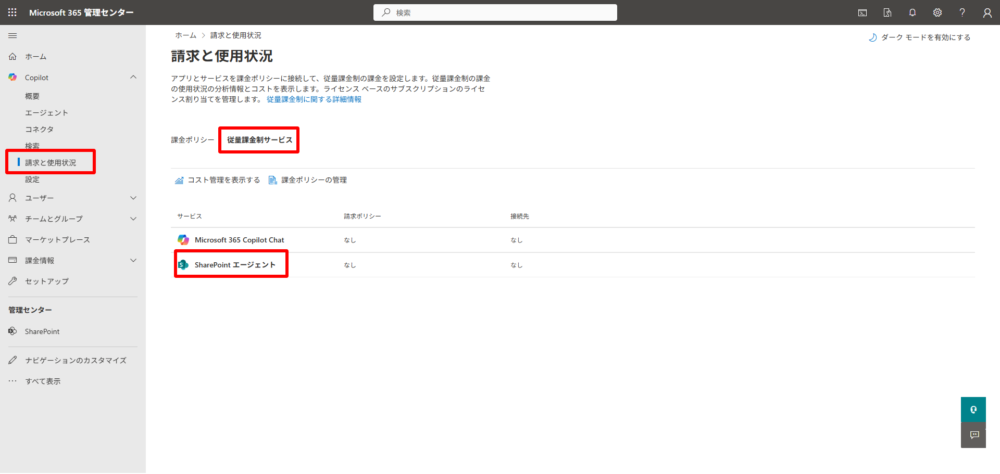Open the settings gear icon
The width and height of the screenshot is (1000, 474).
[x=937, y=12]
